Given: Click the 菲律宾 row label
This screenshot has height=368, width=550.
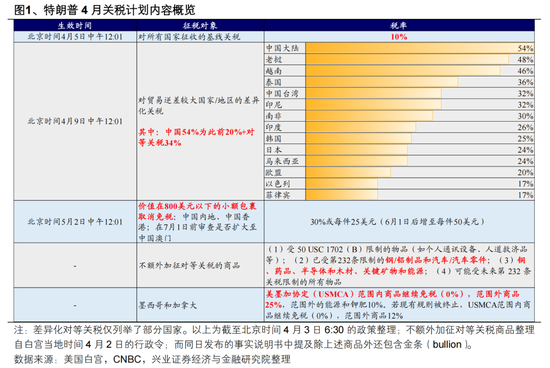Looking at the screenshot, I should [278, 195].
